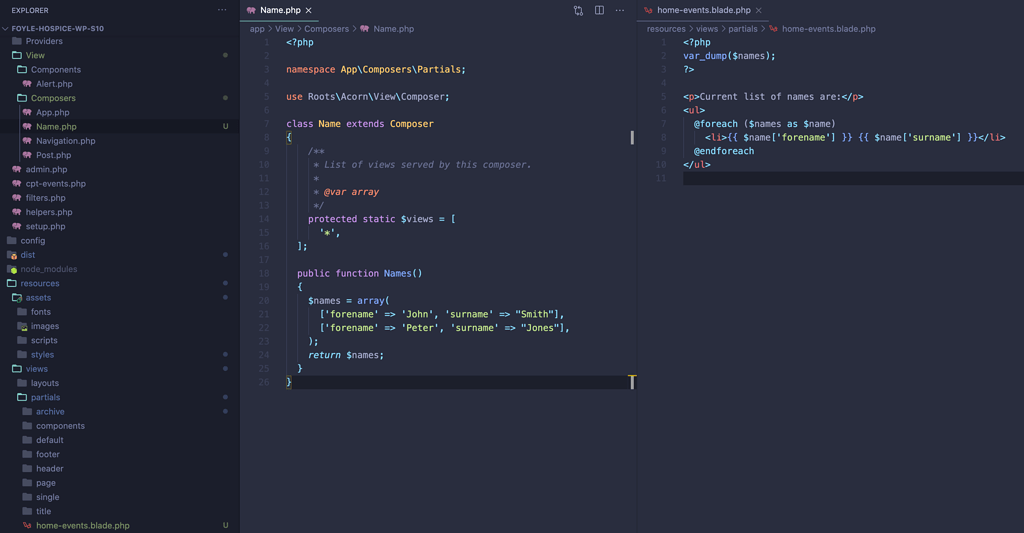This screenshot has width=1024, height=533.
Task: Close the home-events.blade.php tab
Action: (759, 10)
